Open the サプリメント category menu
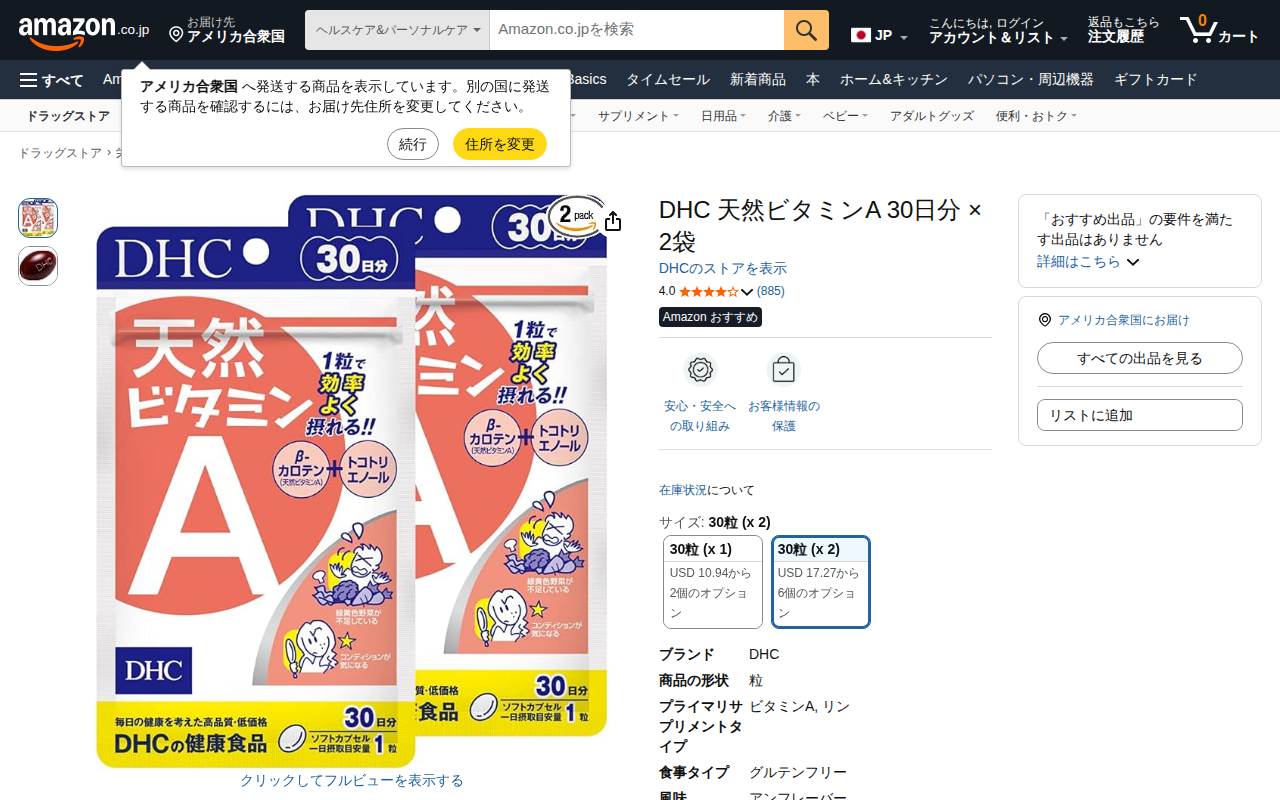This screenshot has height=800, width=1280. pyautogui.click(x=638, y=116)
